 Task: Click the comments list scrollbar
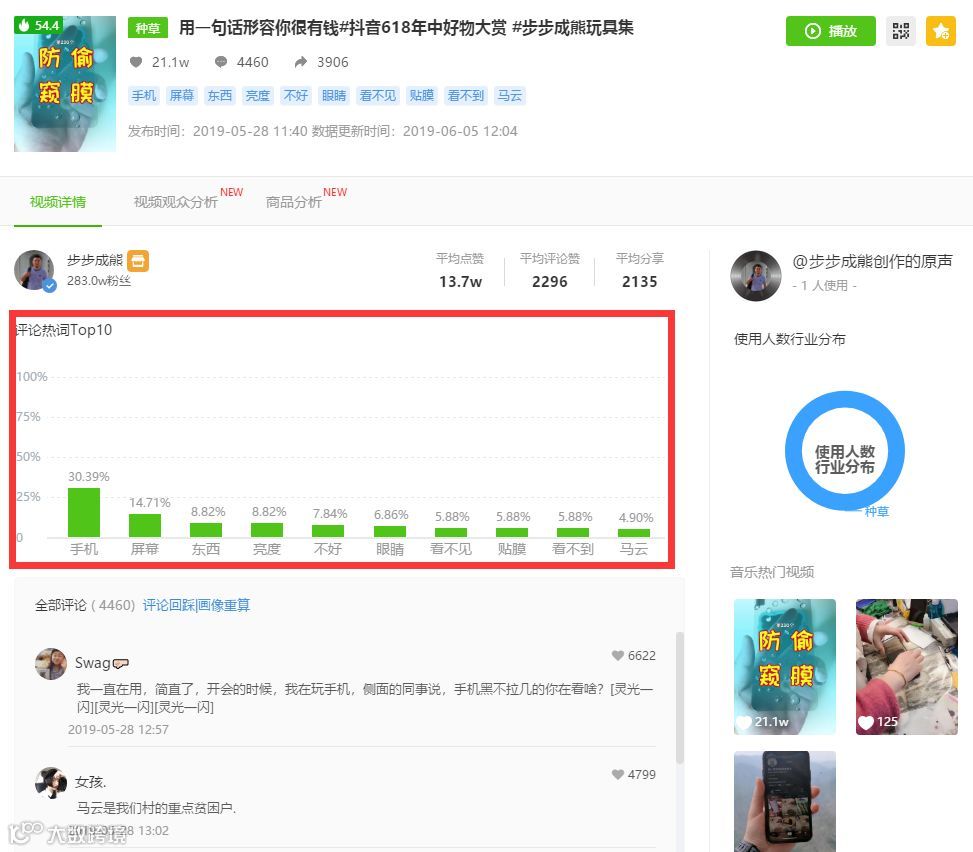pos(679,697)
